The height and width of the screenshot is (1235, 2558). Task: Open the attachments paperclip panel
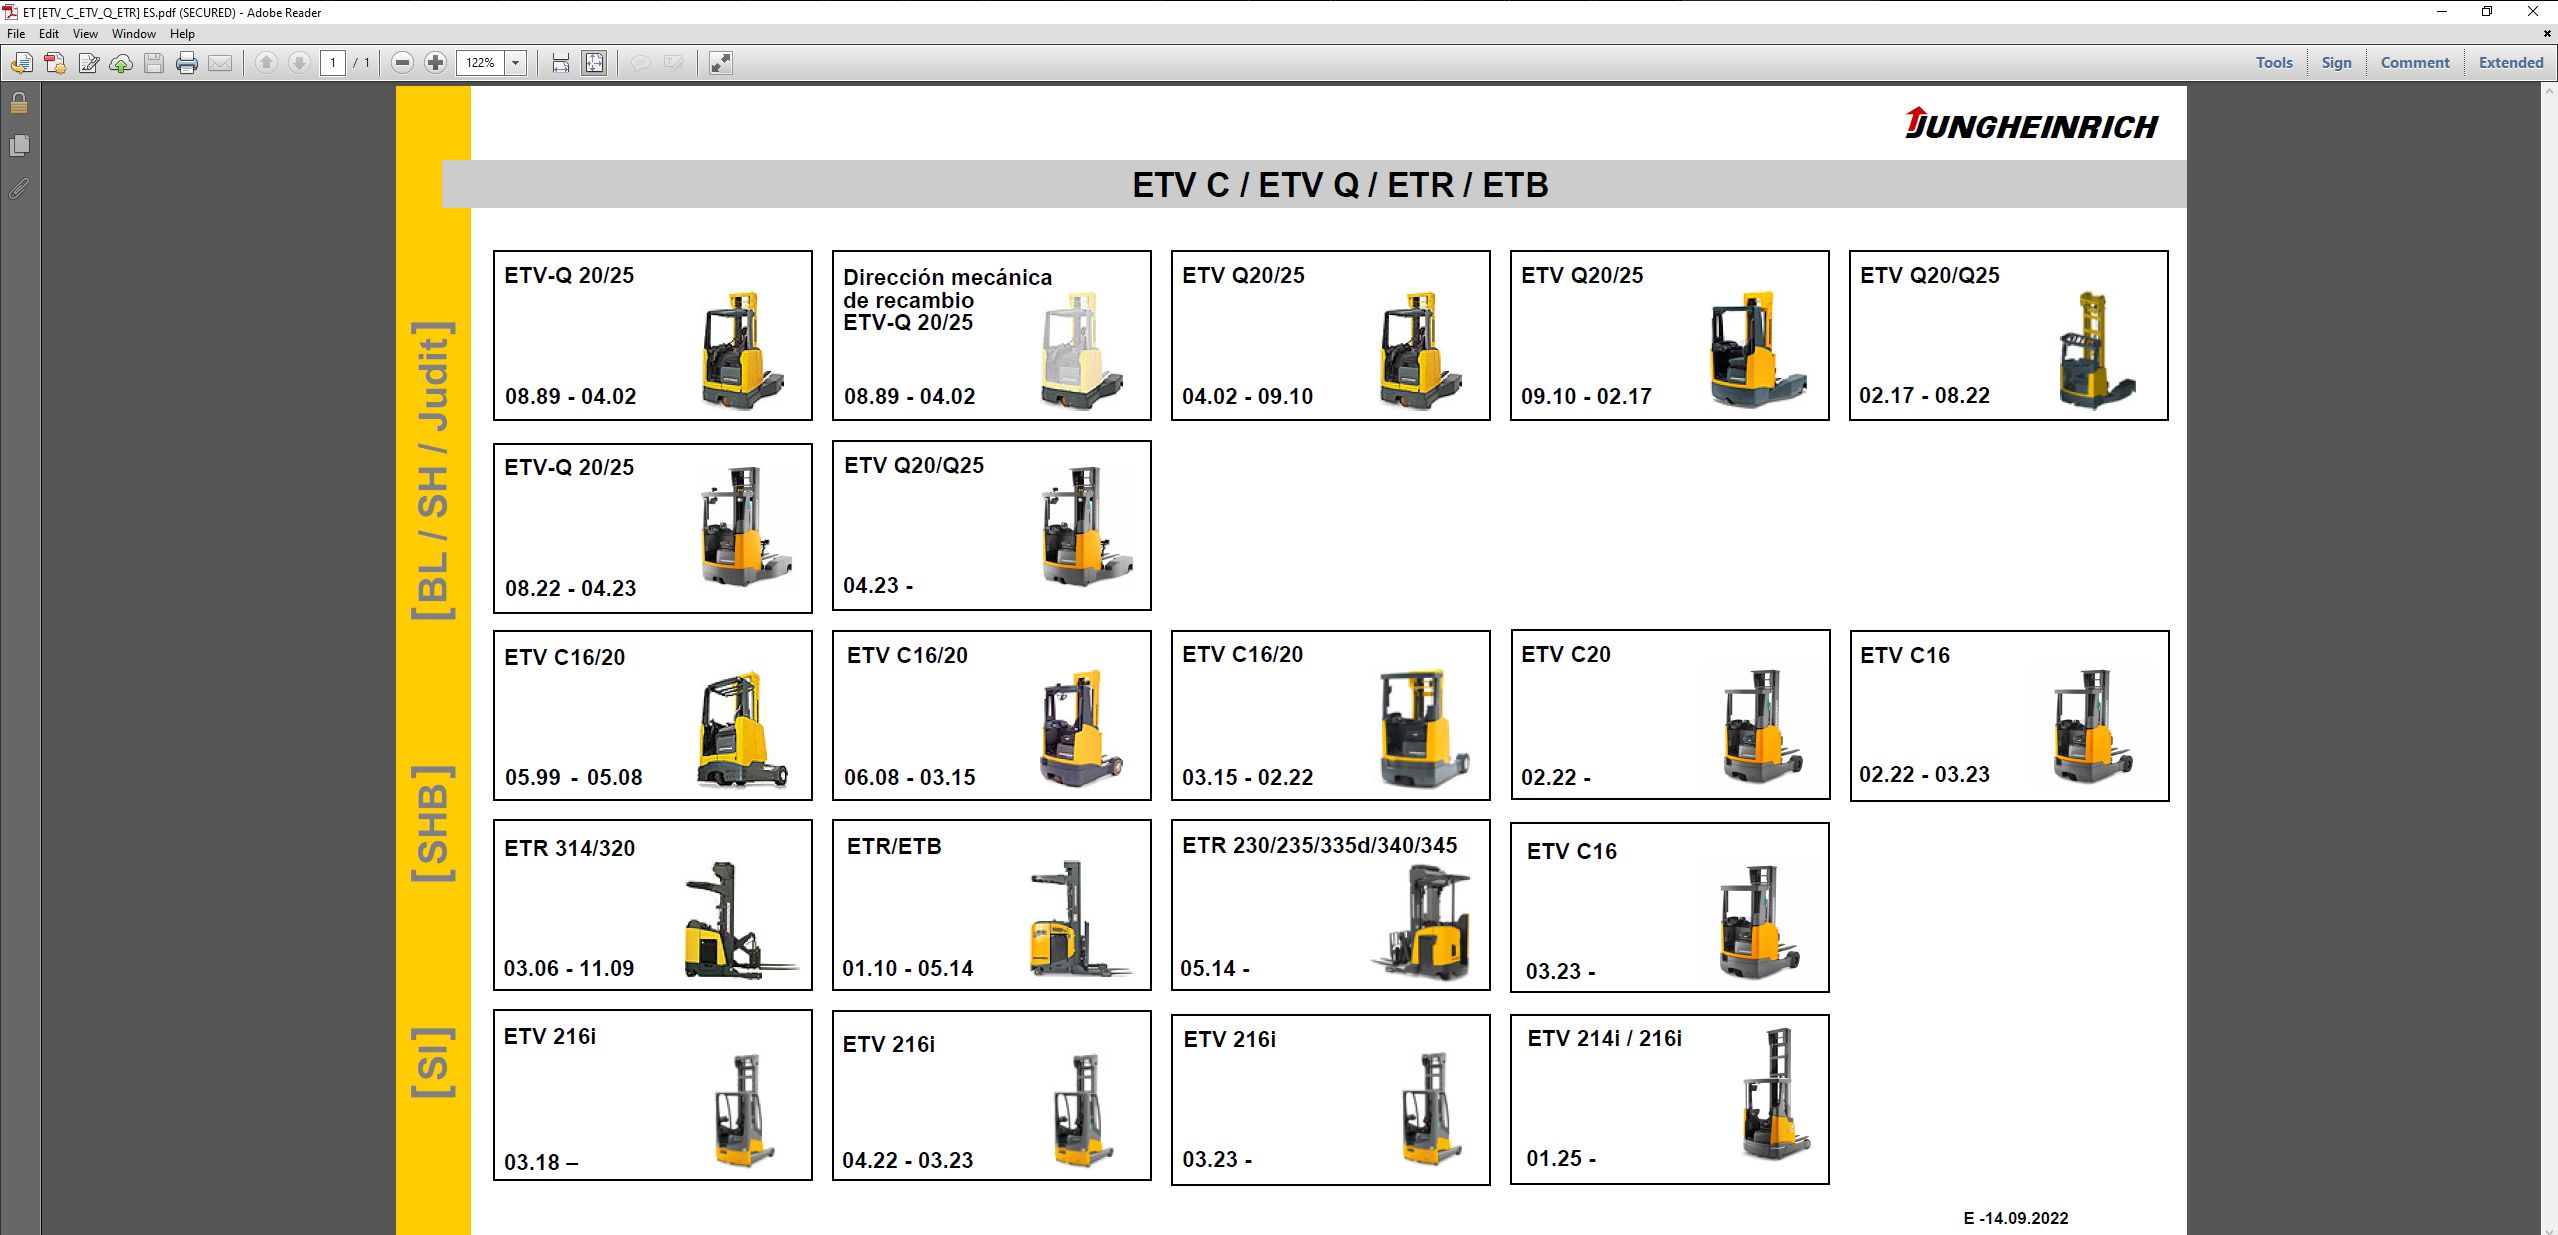tap(19, 188)
